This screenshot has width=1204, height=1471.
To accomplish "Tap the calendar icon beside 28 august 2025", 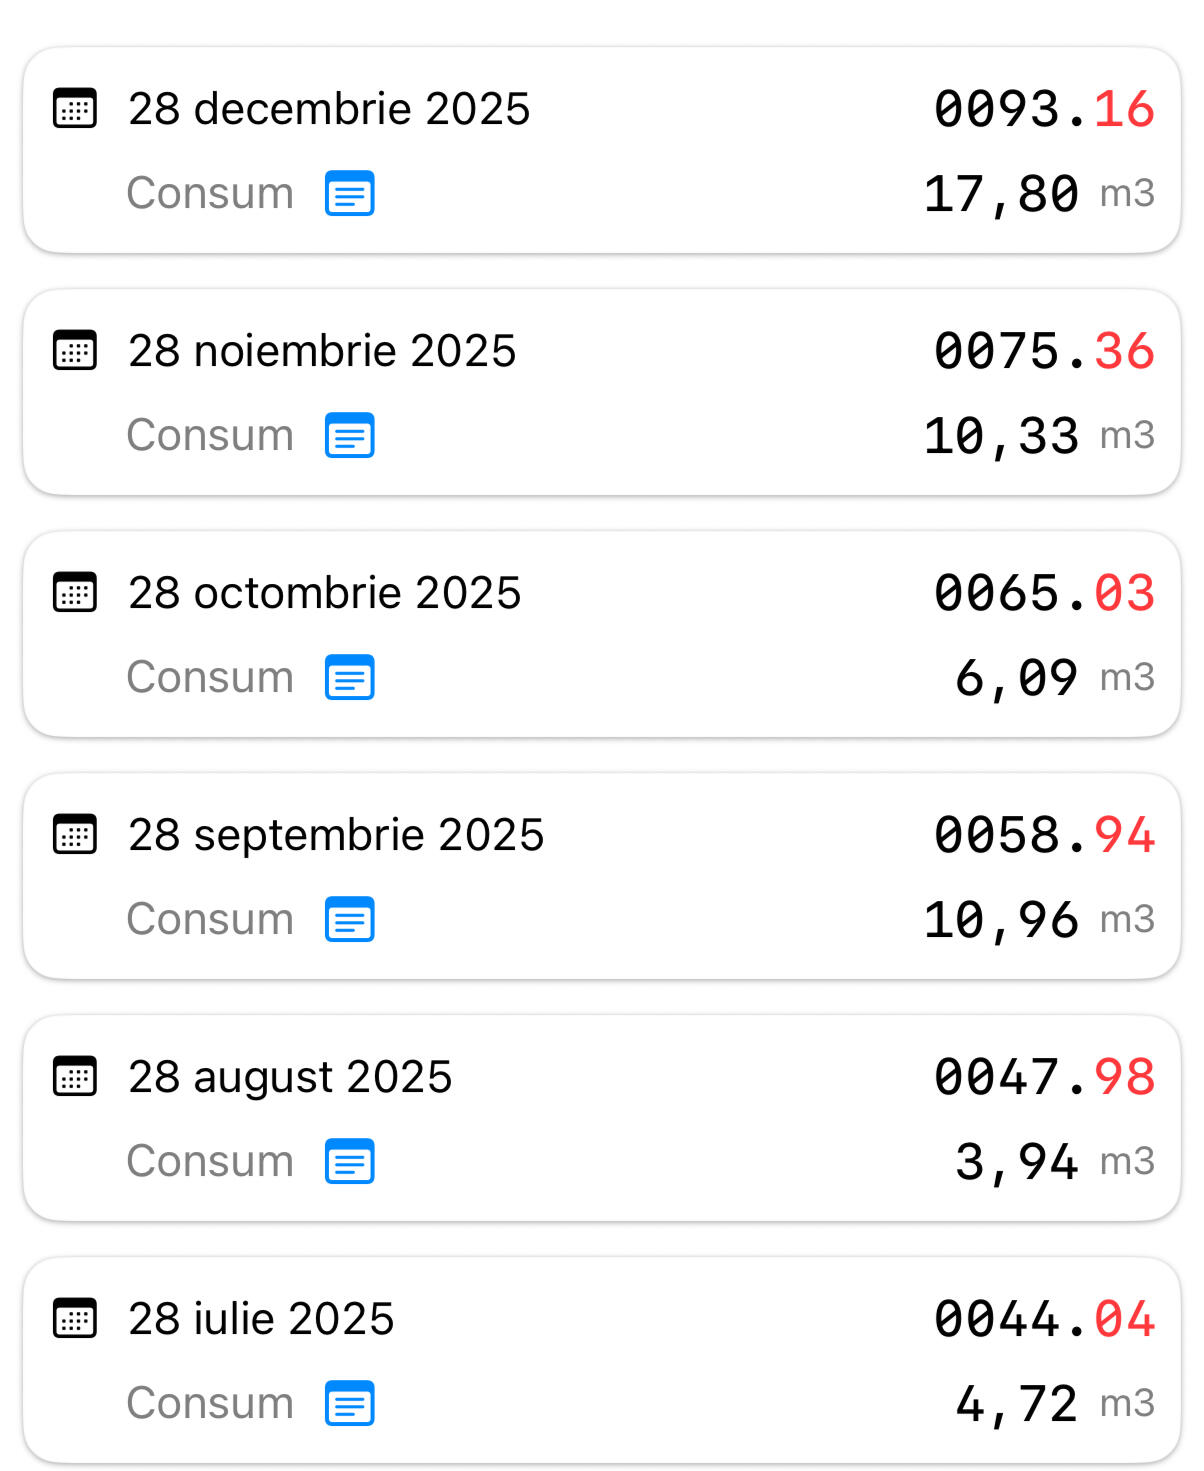I will coord(75,1077).
